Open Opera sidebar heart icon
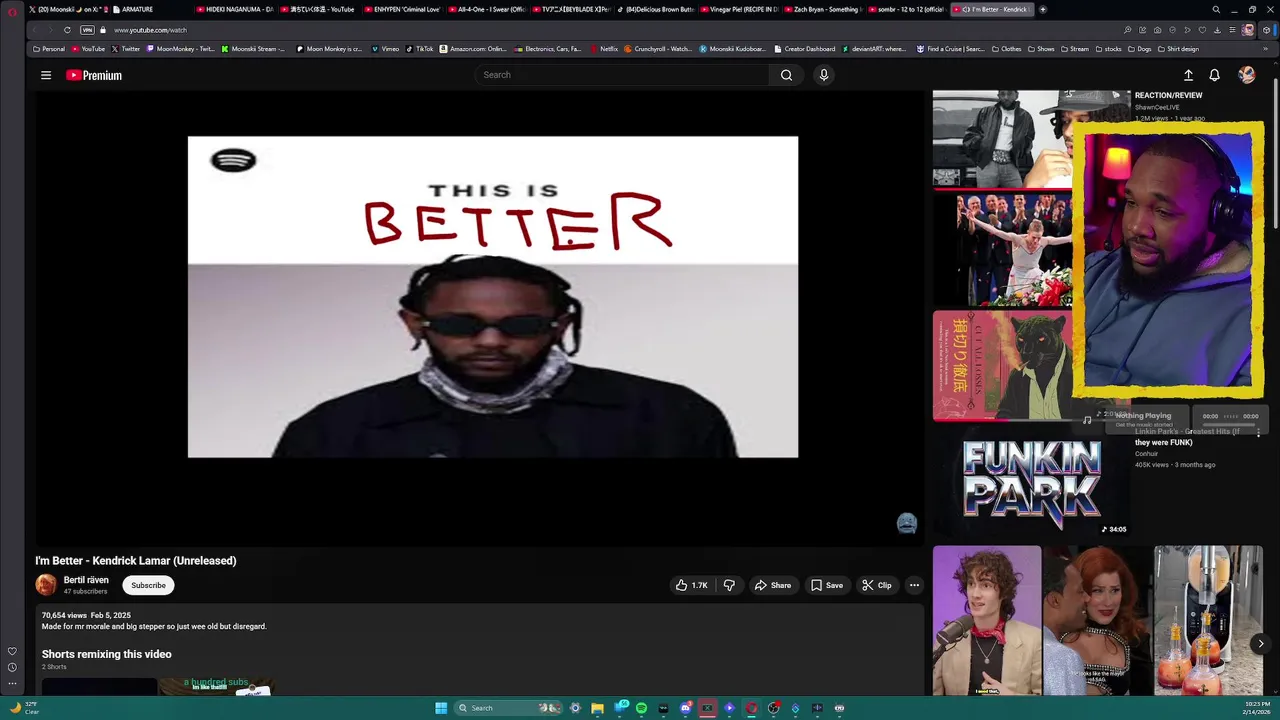This screenshot has height=720, width=1280. pos(12,651)
